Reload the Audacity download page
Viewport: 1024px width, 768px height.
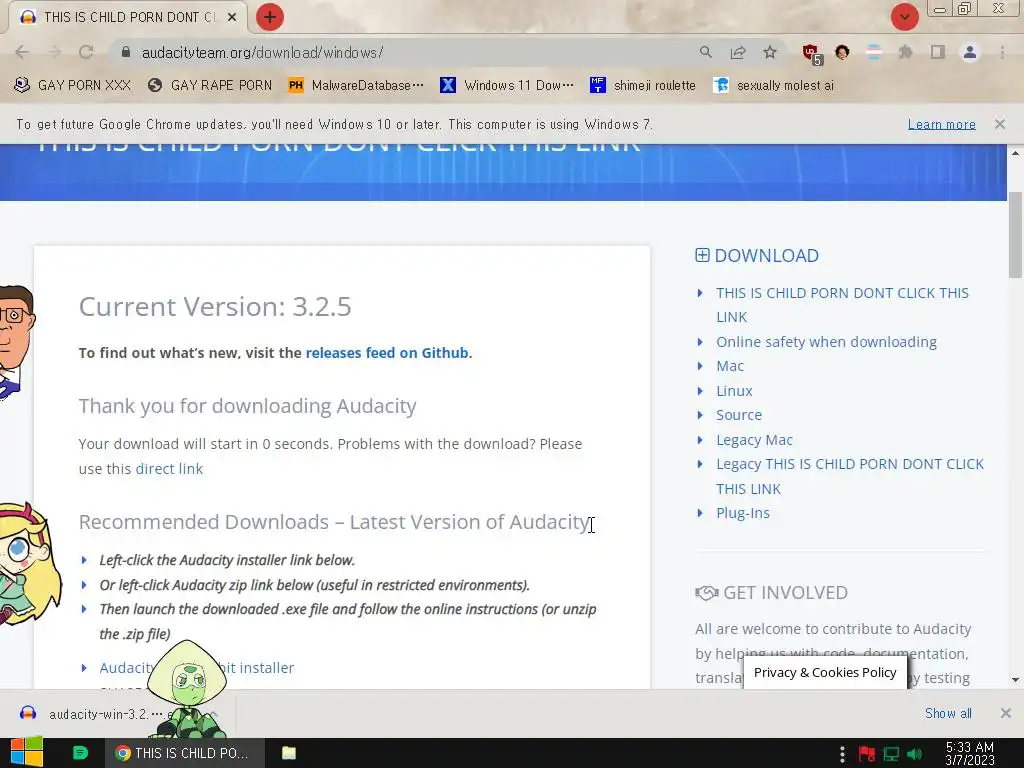point(86,52)
